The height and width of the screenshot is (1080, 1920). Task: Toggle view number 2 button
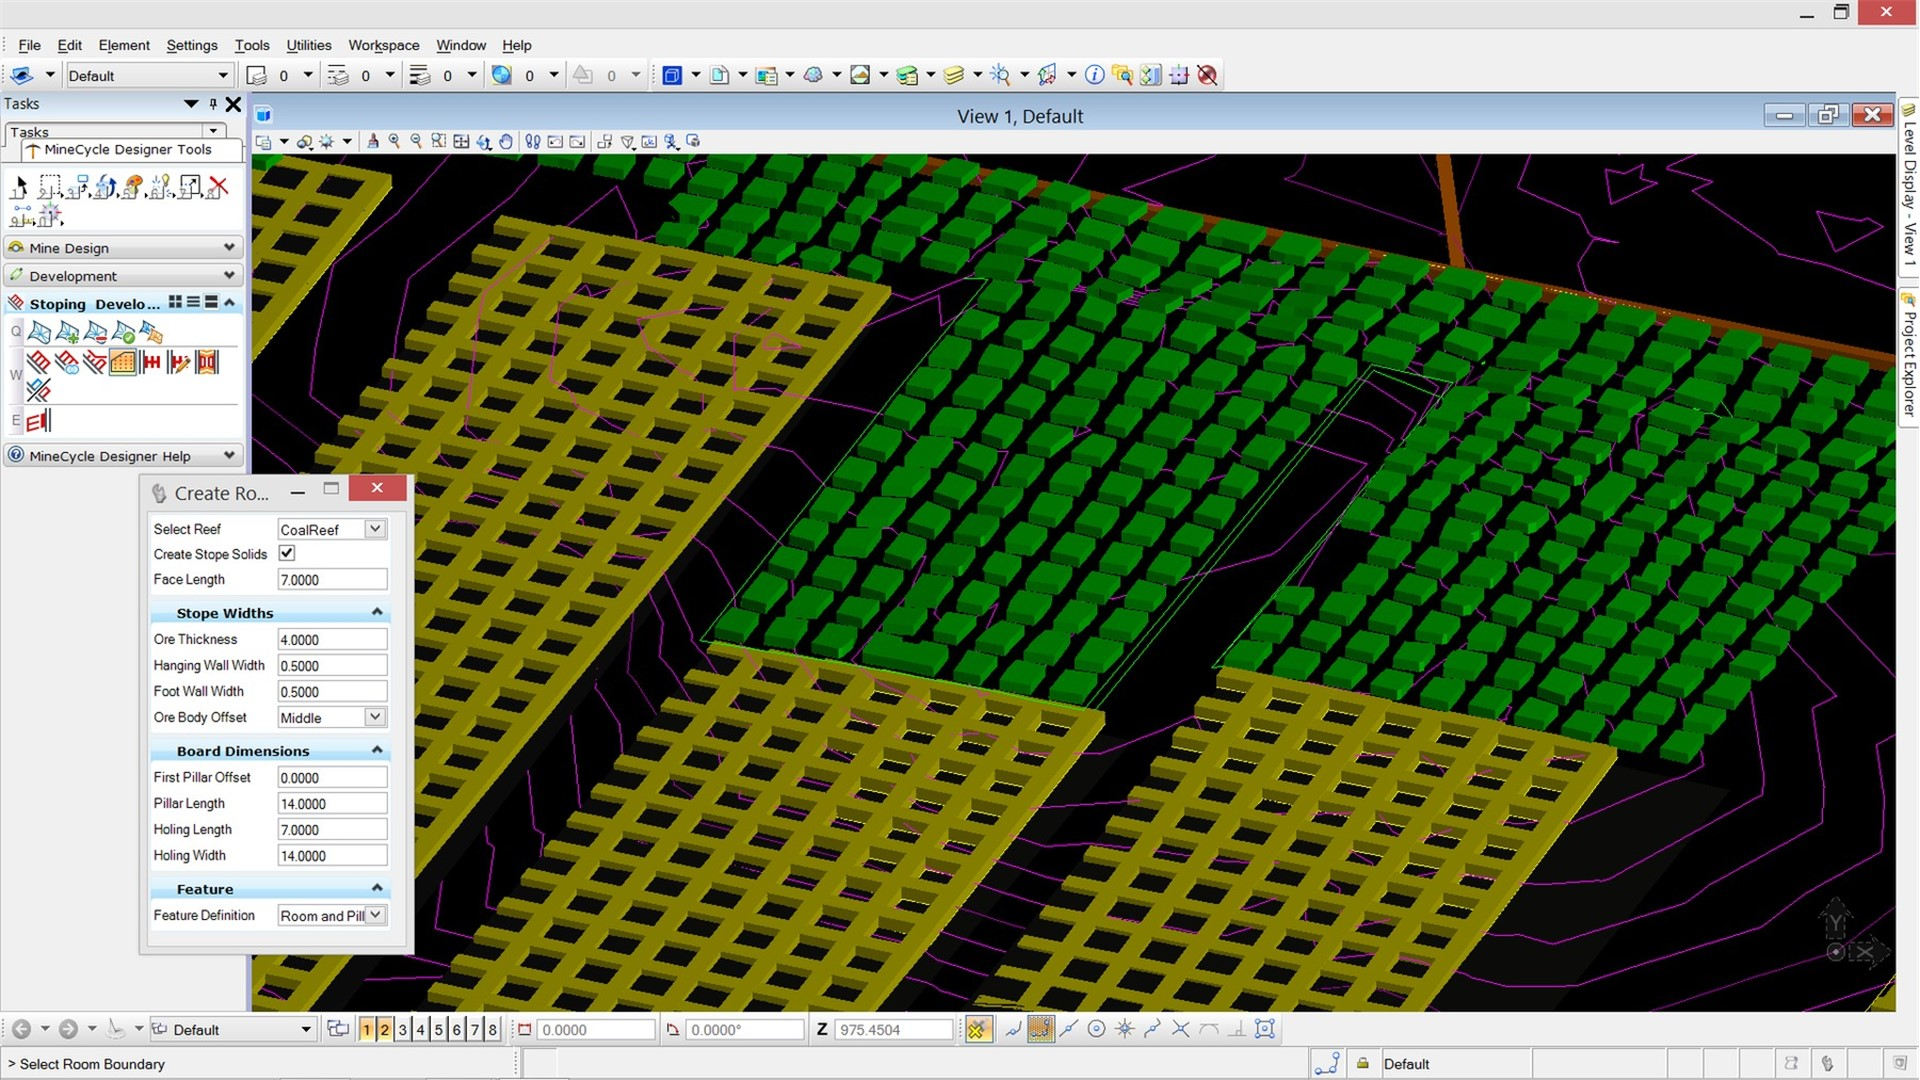[385, 1029]
